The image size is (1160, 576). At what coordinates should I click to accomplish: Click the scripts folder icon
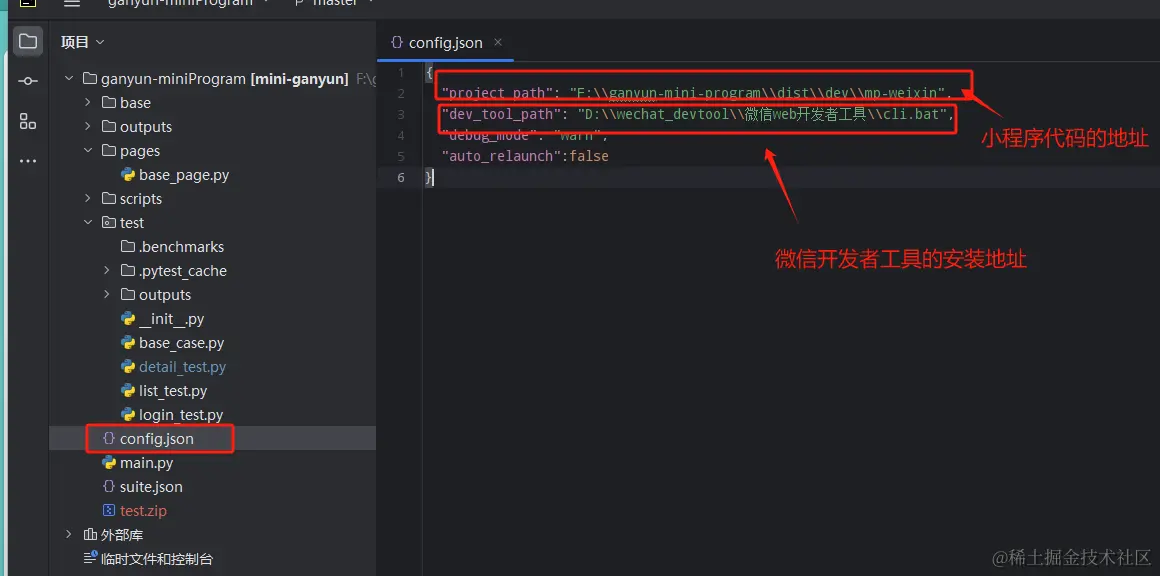tap(109, 198)
